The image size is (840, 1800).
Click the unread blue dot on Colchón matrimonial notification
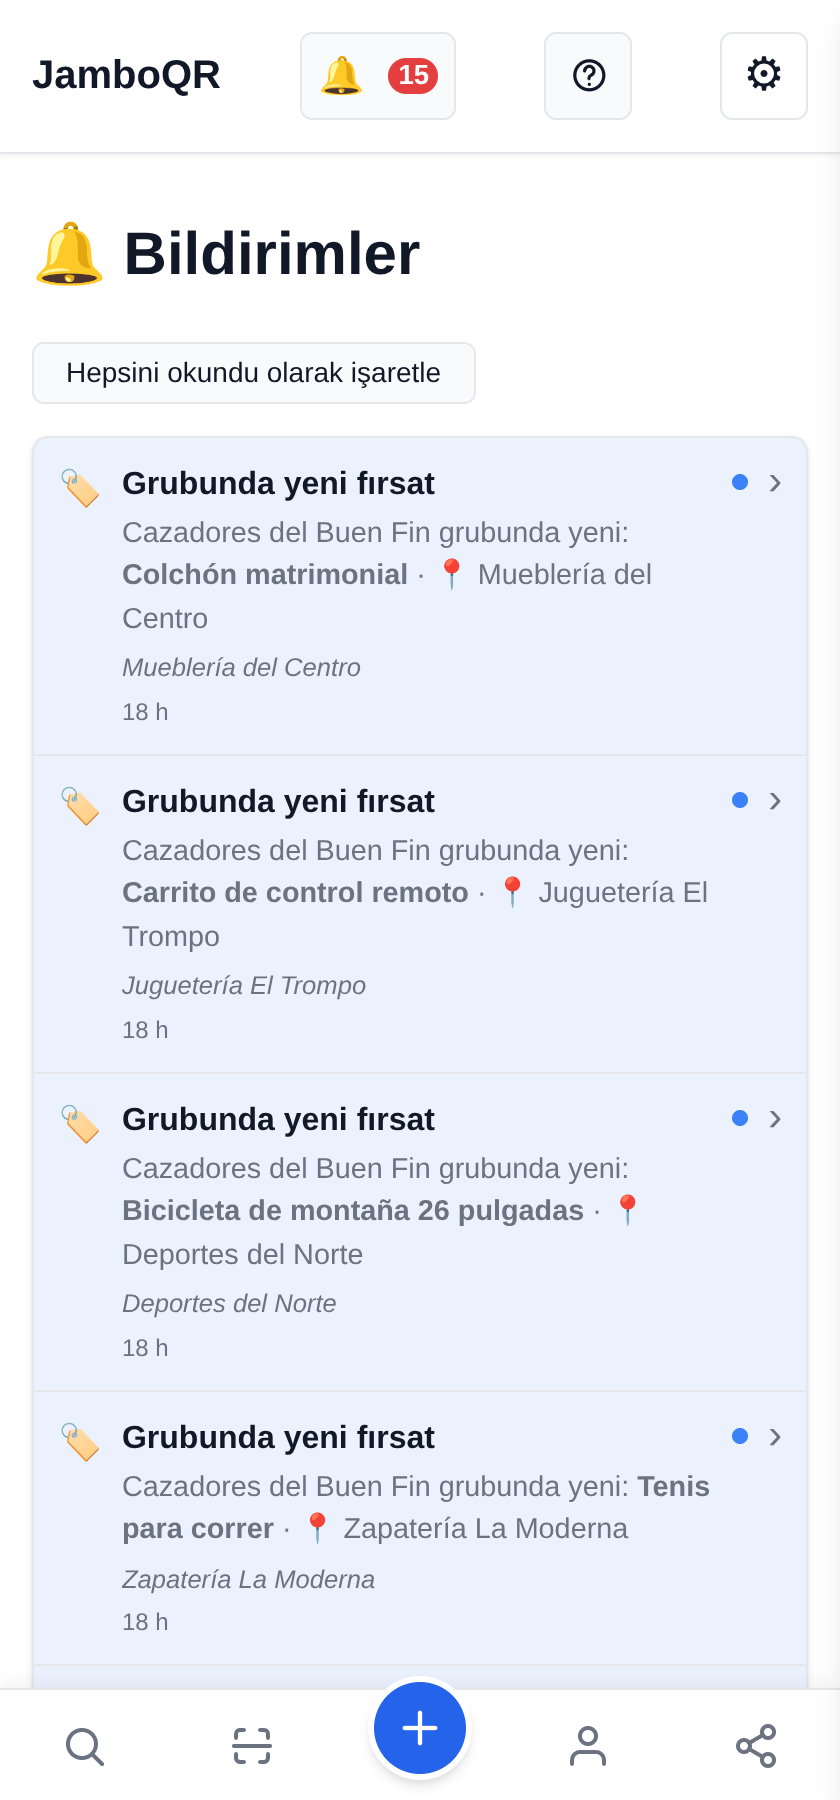tap(740, 482)
